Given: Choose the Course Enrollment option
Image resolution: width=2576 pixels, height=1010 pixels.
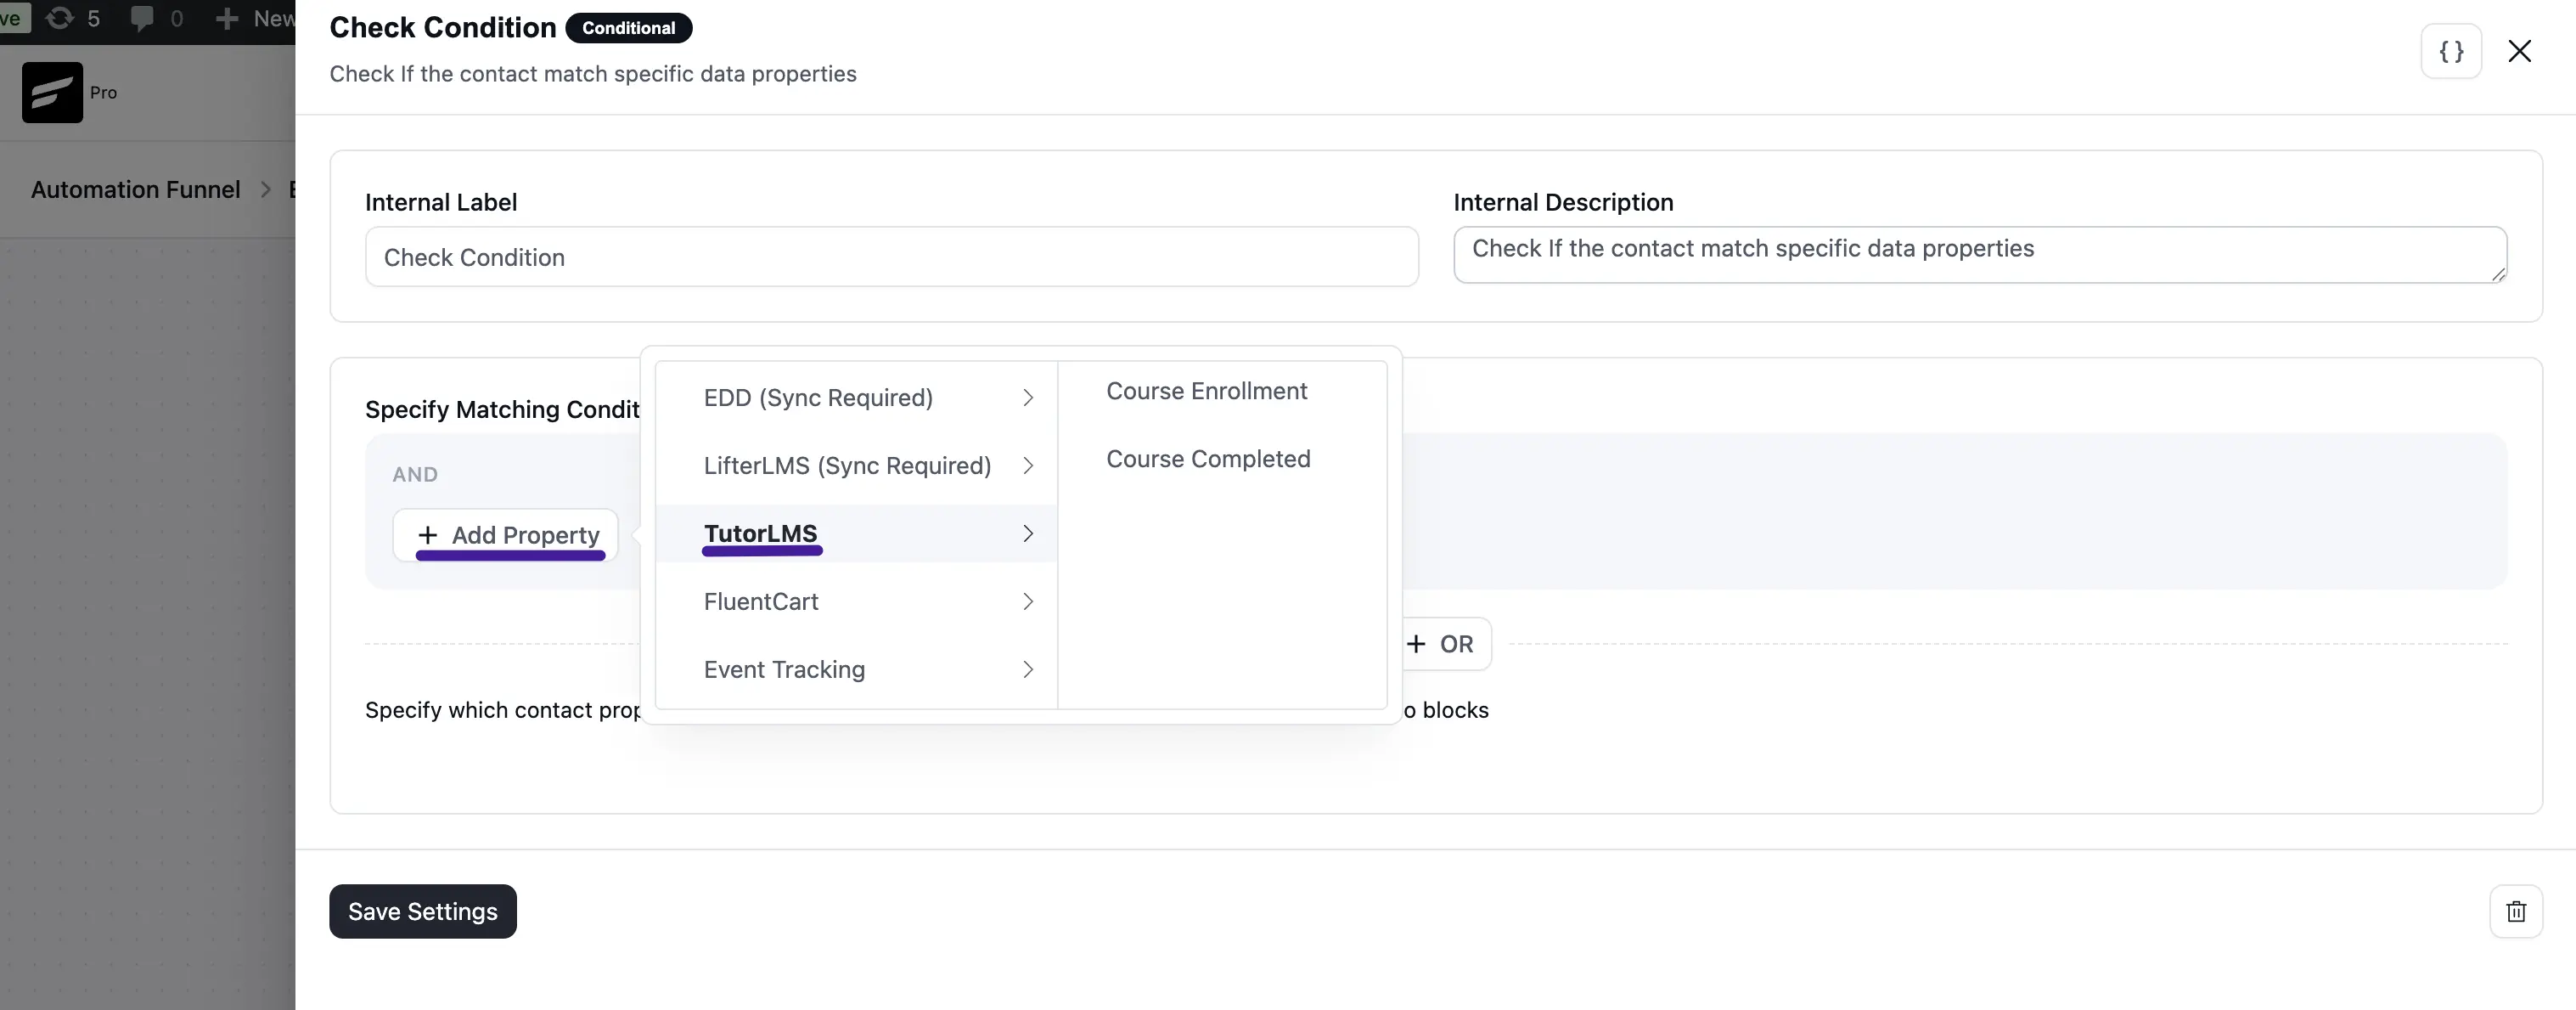Looking at the screenshot, I should click(x=1206, y=391).
